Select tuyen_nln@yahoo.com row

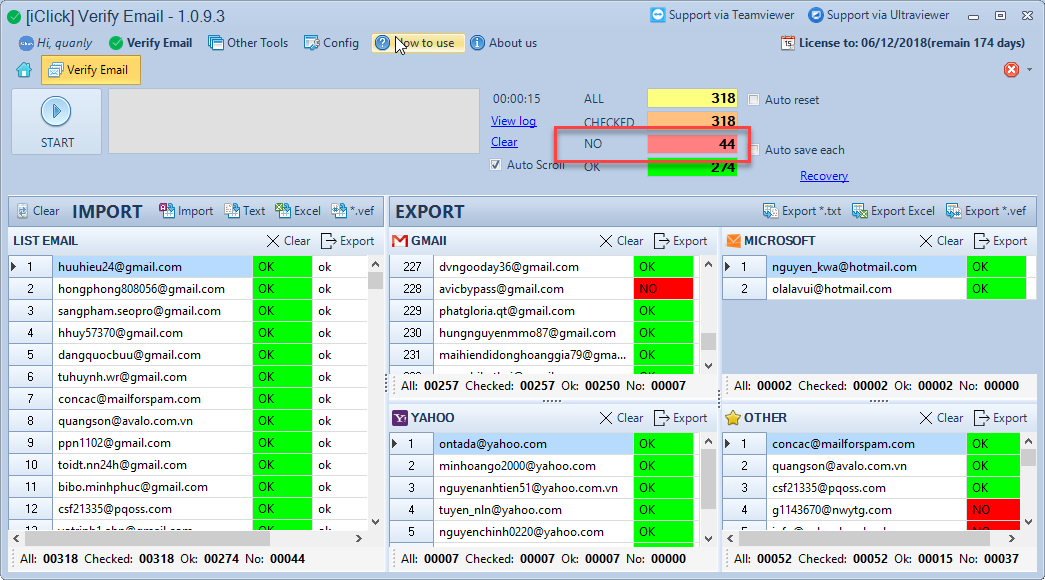click(541, 509)
